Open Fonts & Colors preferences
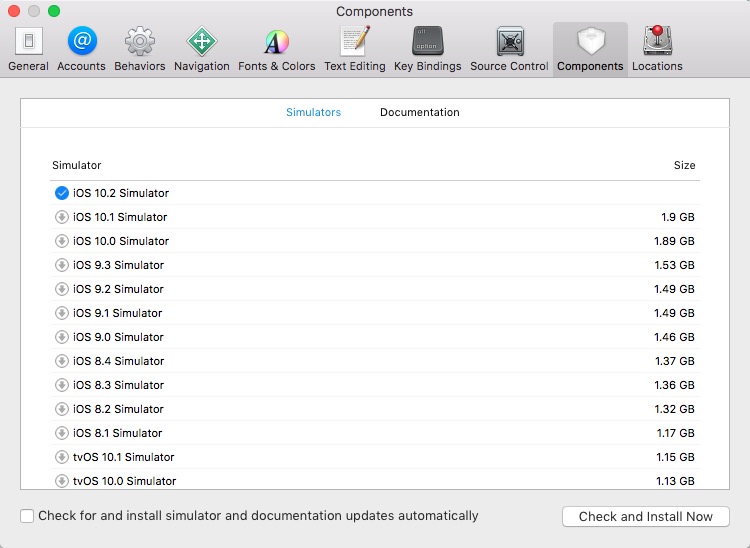 276,49
